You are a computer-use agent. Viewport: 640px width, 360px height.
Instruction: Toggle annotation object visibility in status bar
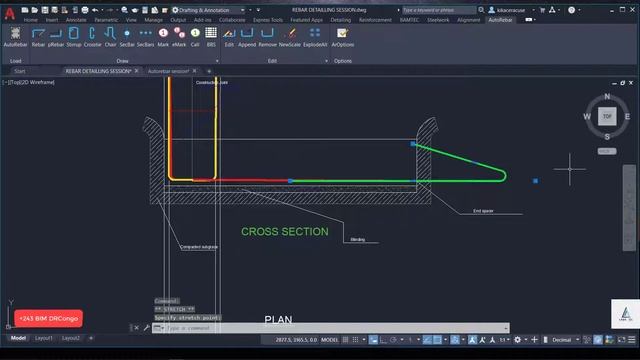point(472,340)
